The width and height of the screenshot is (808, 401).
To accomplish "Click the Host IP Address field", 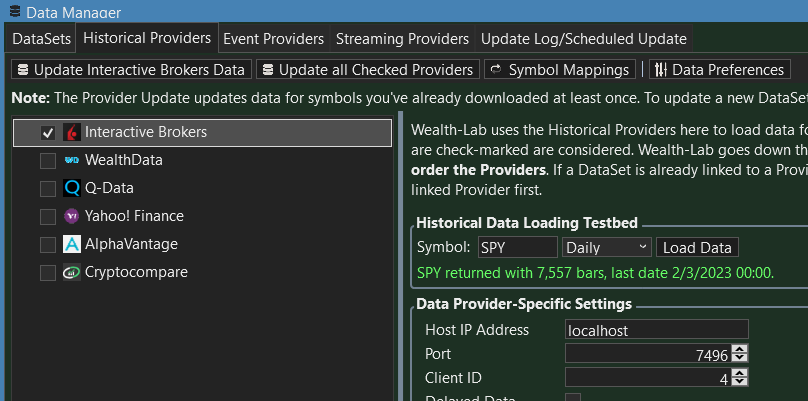I will [x=656, y=330].
